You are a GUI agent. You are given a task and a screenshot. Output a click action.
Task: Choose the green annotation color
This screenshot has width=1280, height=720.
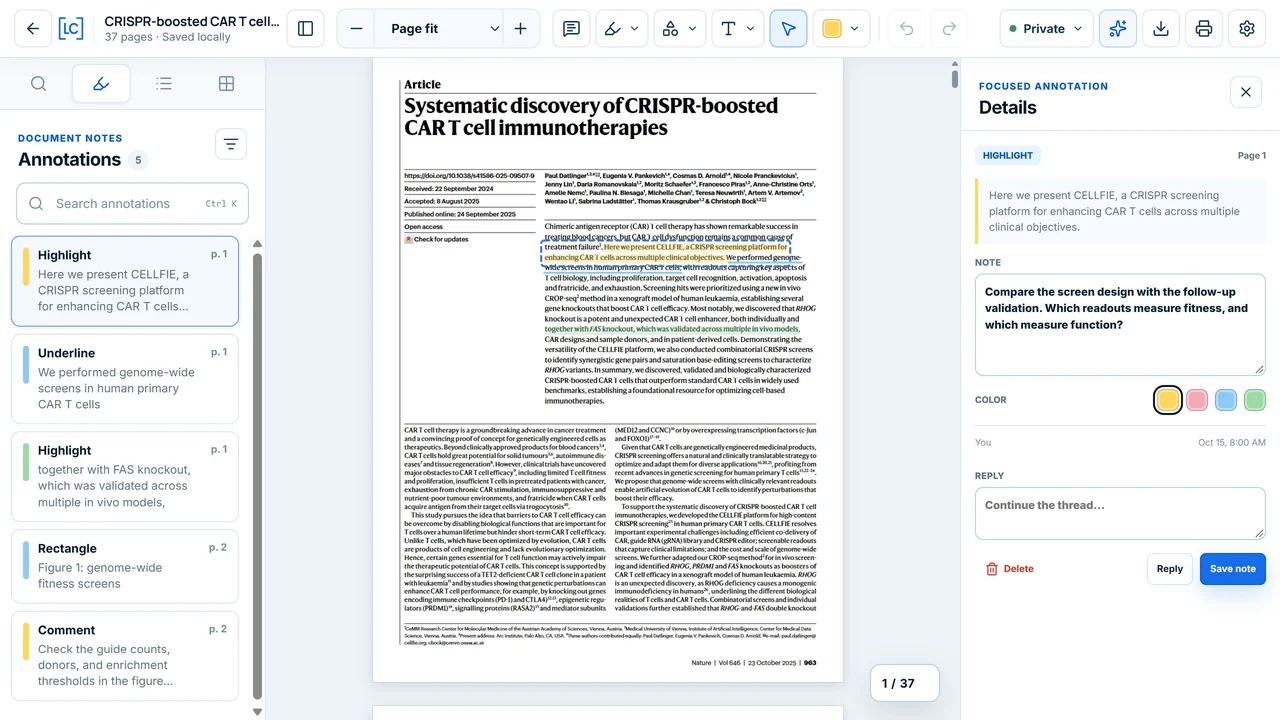(1255, 400)
